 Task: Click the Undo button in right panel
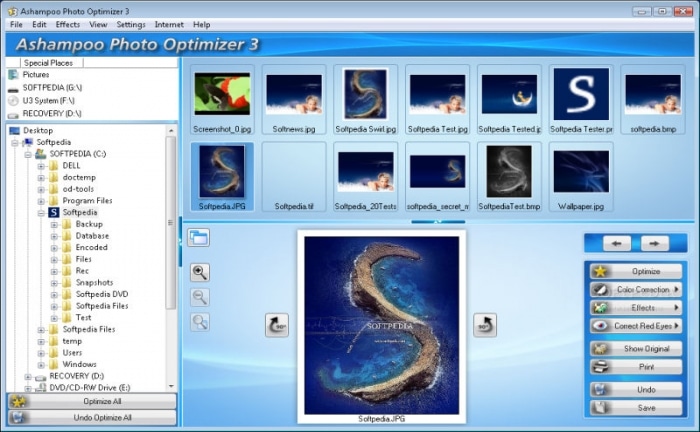(636, 390)
